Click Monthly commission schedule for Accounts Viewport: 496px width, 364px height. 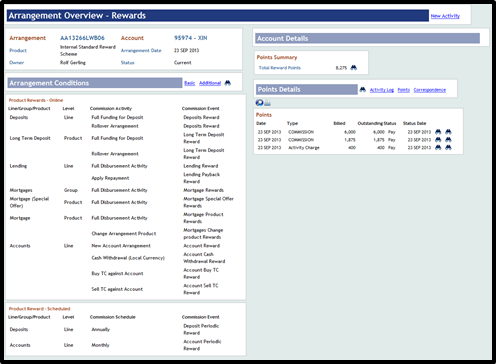(100, 345)
